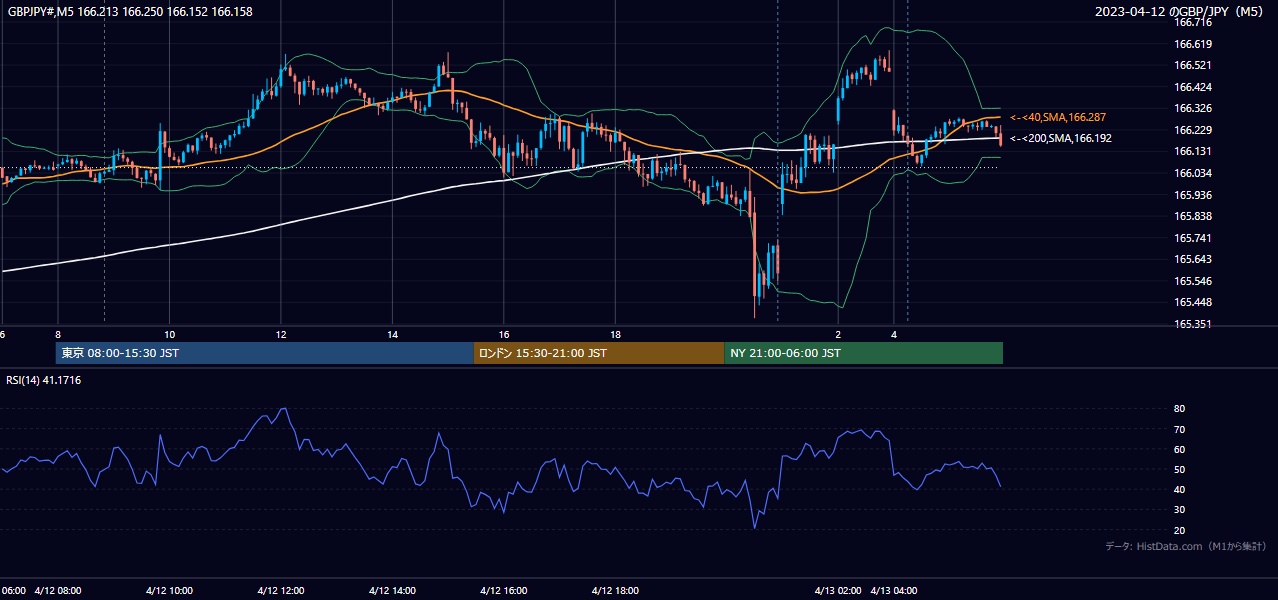This screenshot has width=1278, height=600.
Task: Click price axis label 166.619
Action: point(1193,44)
